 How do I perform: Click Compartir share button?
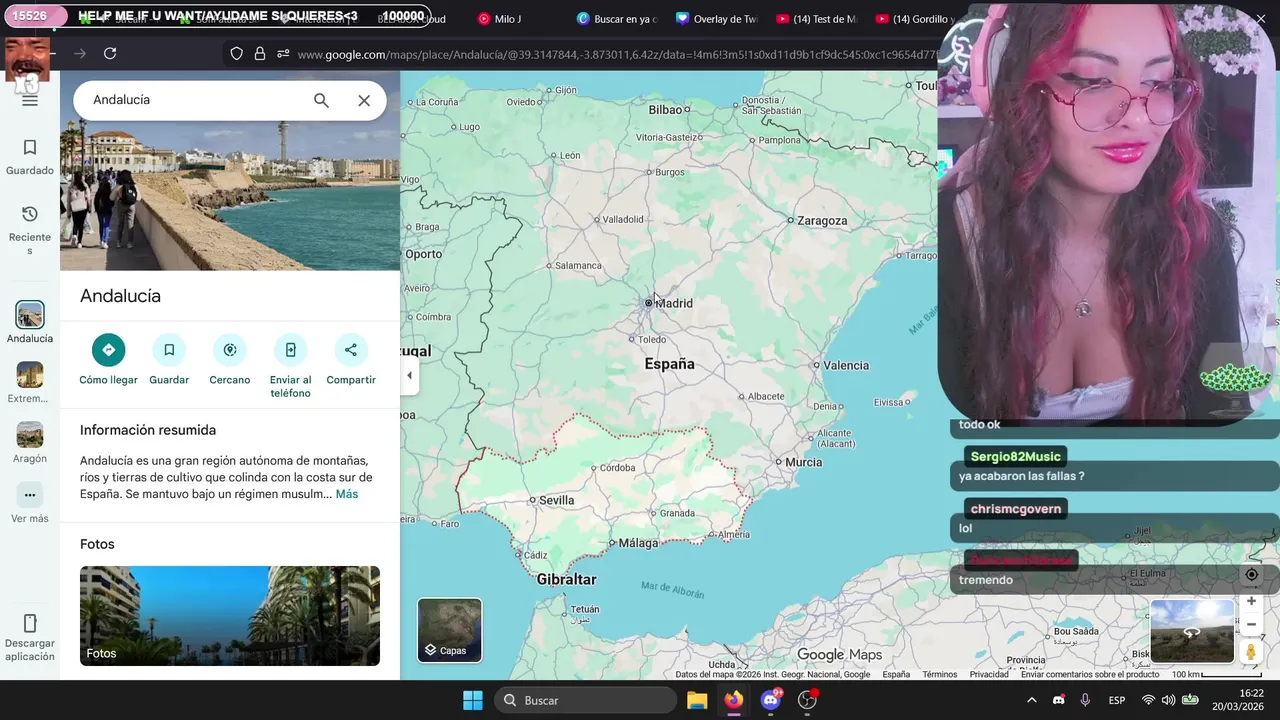click(351, 360)
